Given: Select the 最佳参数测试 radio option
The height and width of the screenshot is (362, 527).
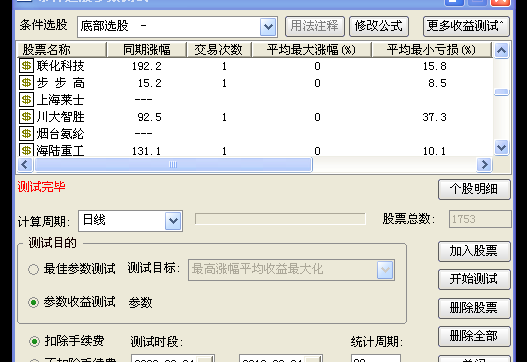Looking at the screenshot, I should (x=33, y=269).
